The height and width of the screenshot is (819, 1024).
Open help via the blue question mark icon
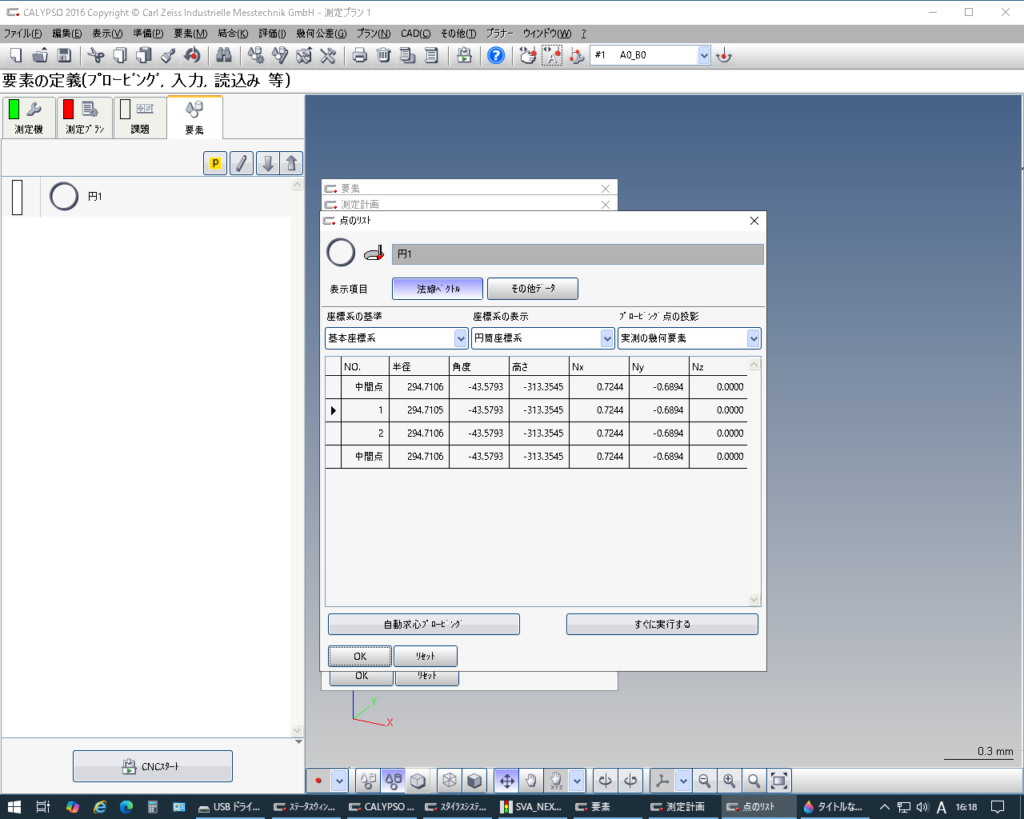(496, 55)
